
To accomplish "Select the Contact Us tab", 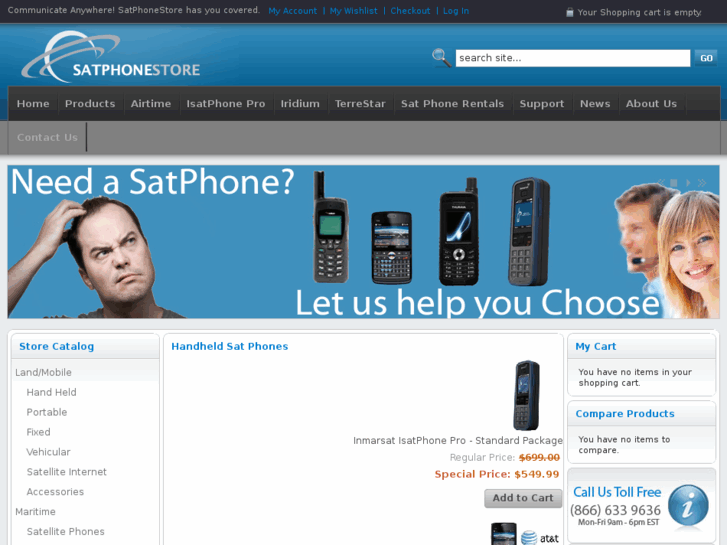I will pyautogui.click(x=47, y=137).
